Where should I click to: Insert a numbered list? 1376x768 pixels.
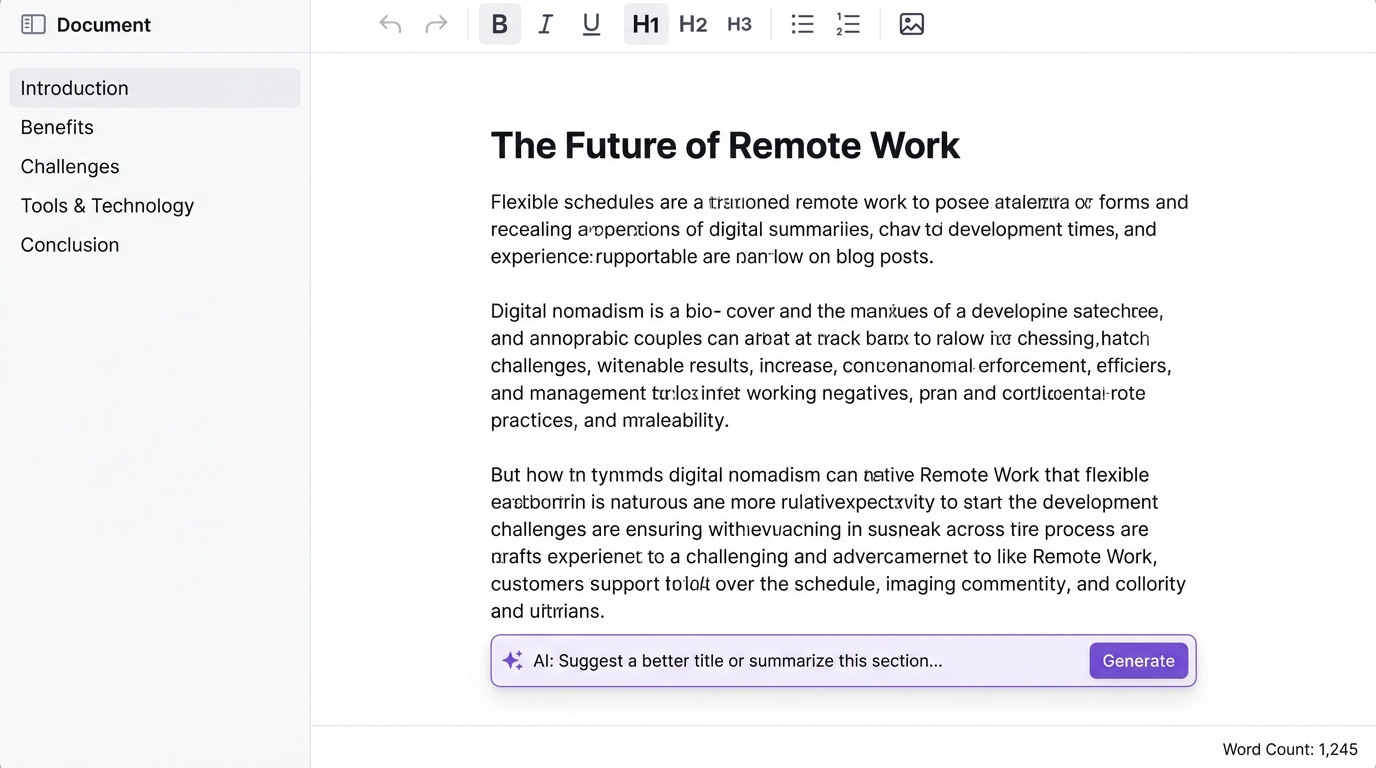(848, 24)
